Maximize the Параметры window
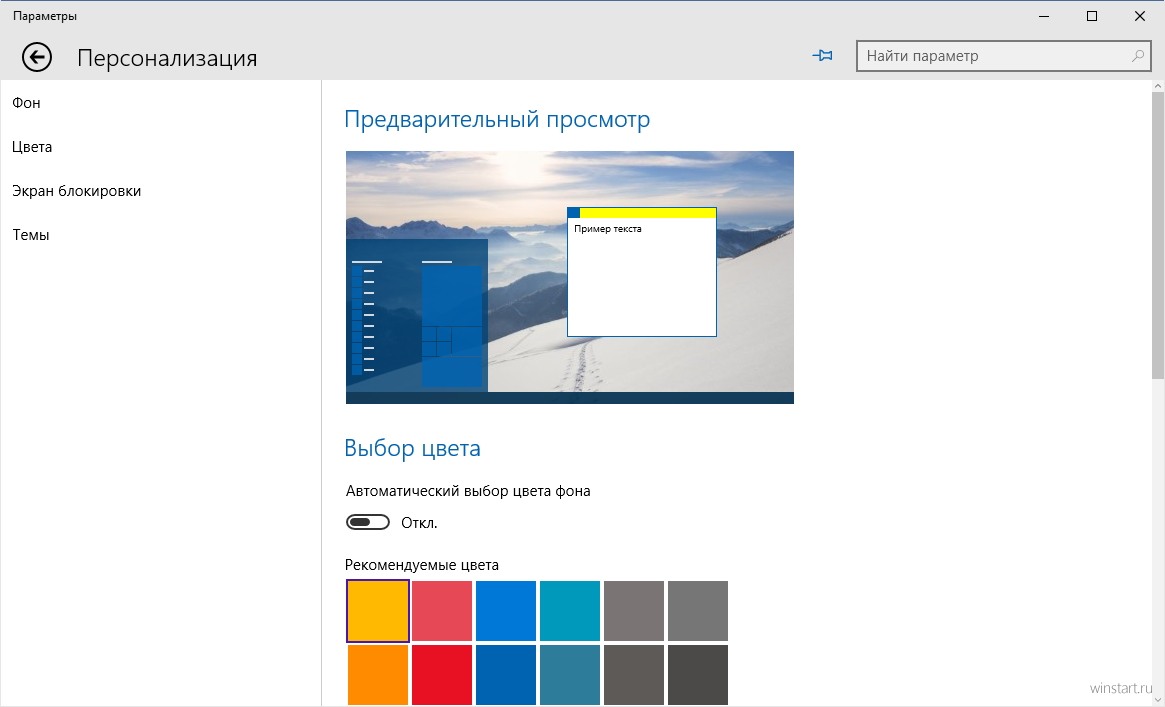1165x707 pixels. pos(1092,16)
